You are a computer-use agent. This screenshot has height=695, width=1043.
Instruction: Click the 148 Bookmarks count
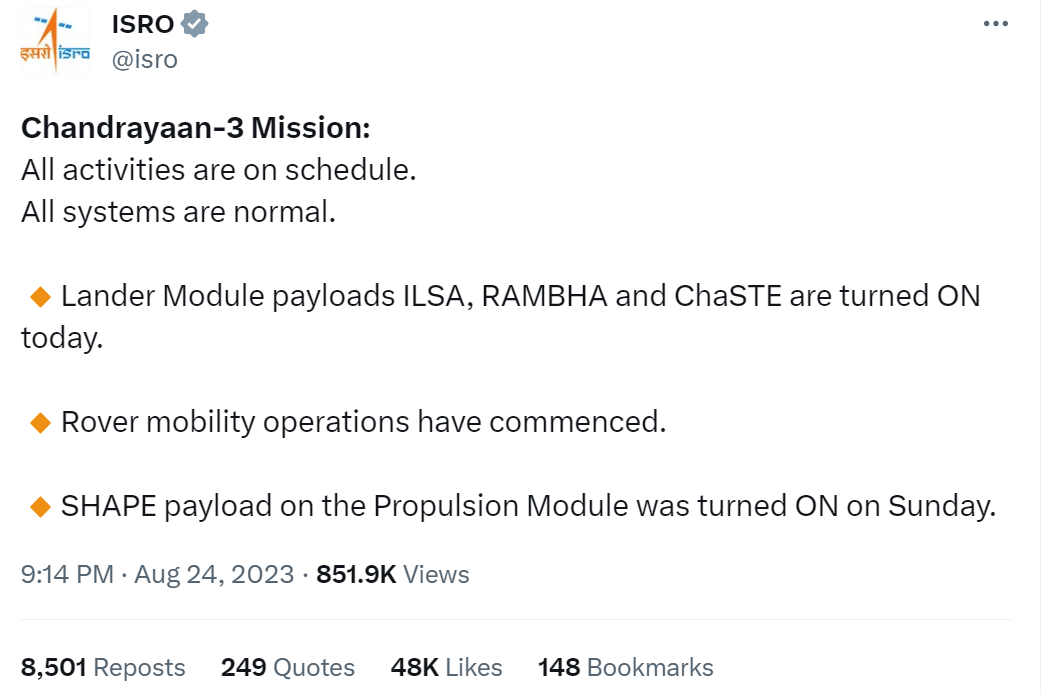(x=625, y=667)
